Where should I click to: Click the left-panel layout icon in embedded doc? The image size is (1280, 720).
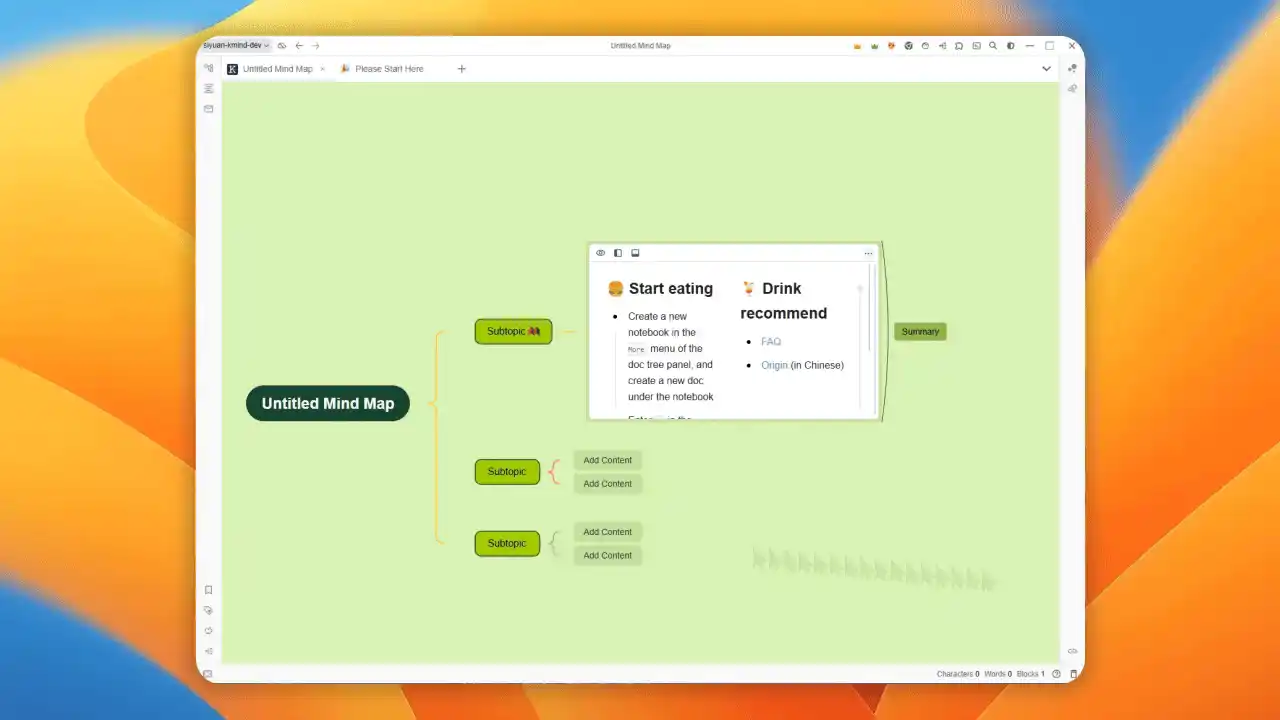[617, 253]
